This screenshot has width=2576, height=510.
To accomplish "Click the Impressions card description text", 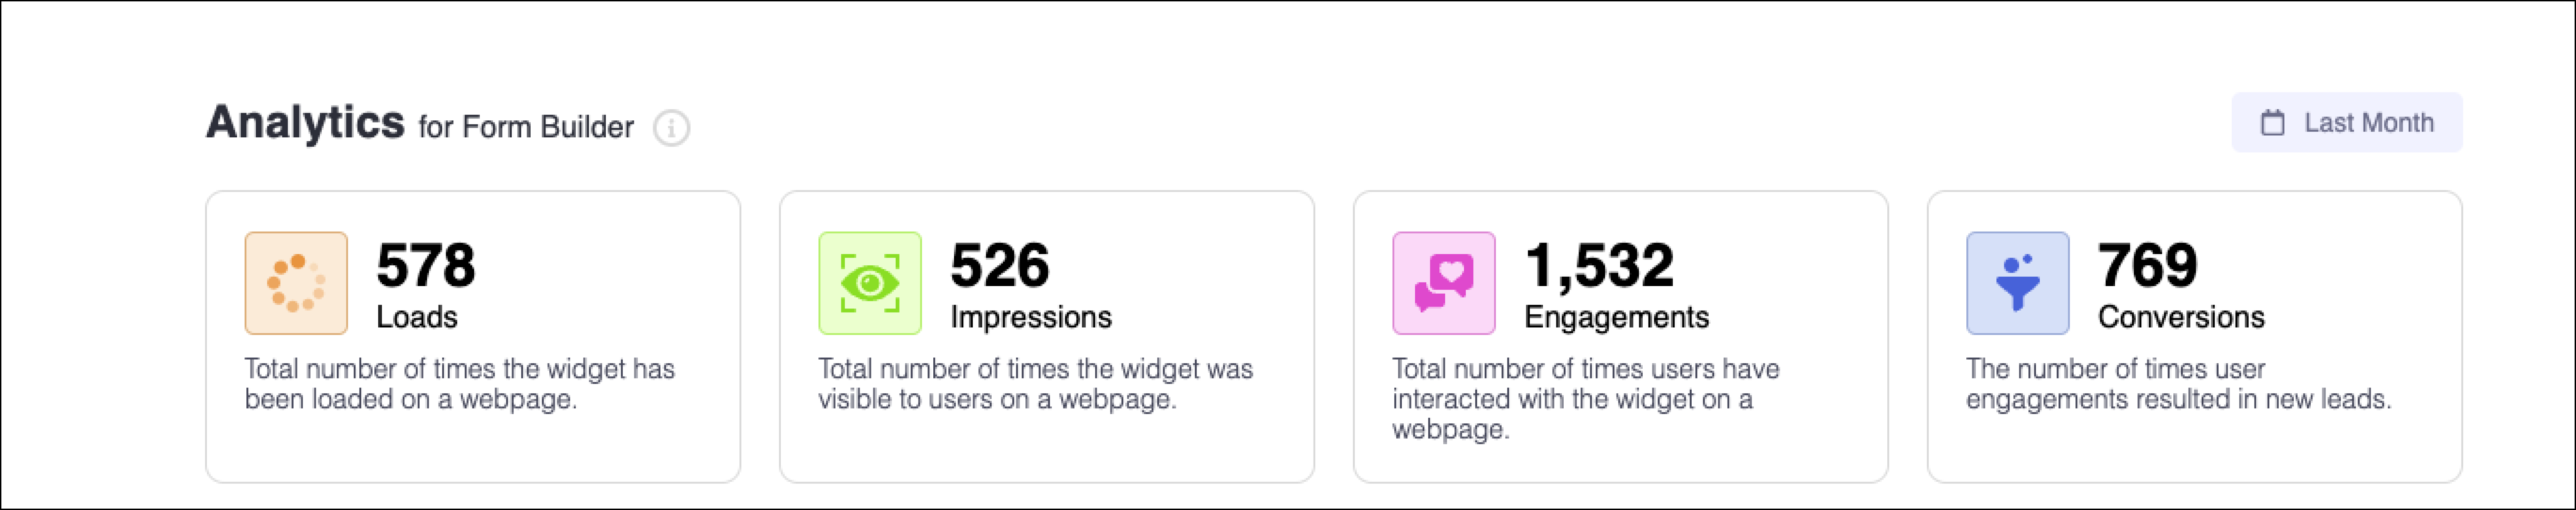I will pos(1035,384).
